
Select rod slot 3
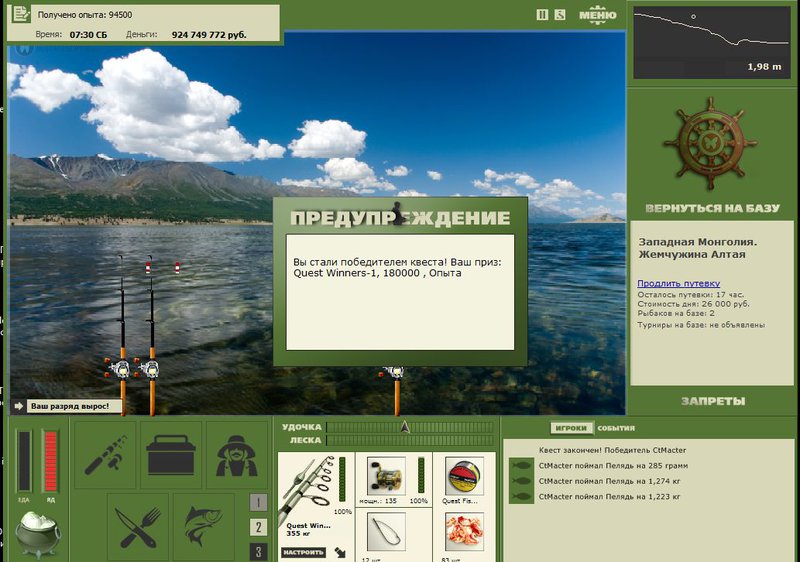pos(258,552)
